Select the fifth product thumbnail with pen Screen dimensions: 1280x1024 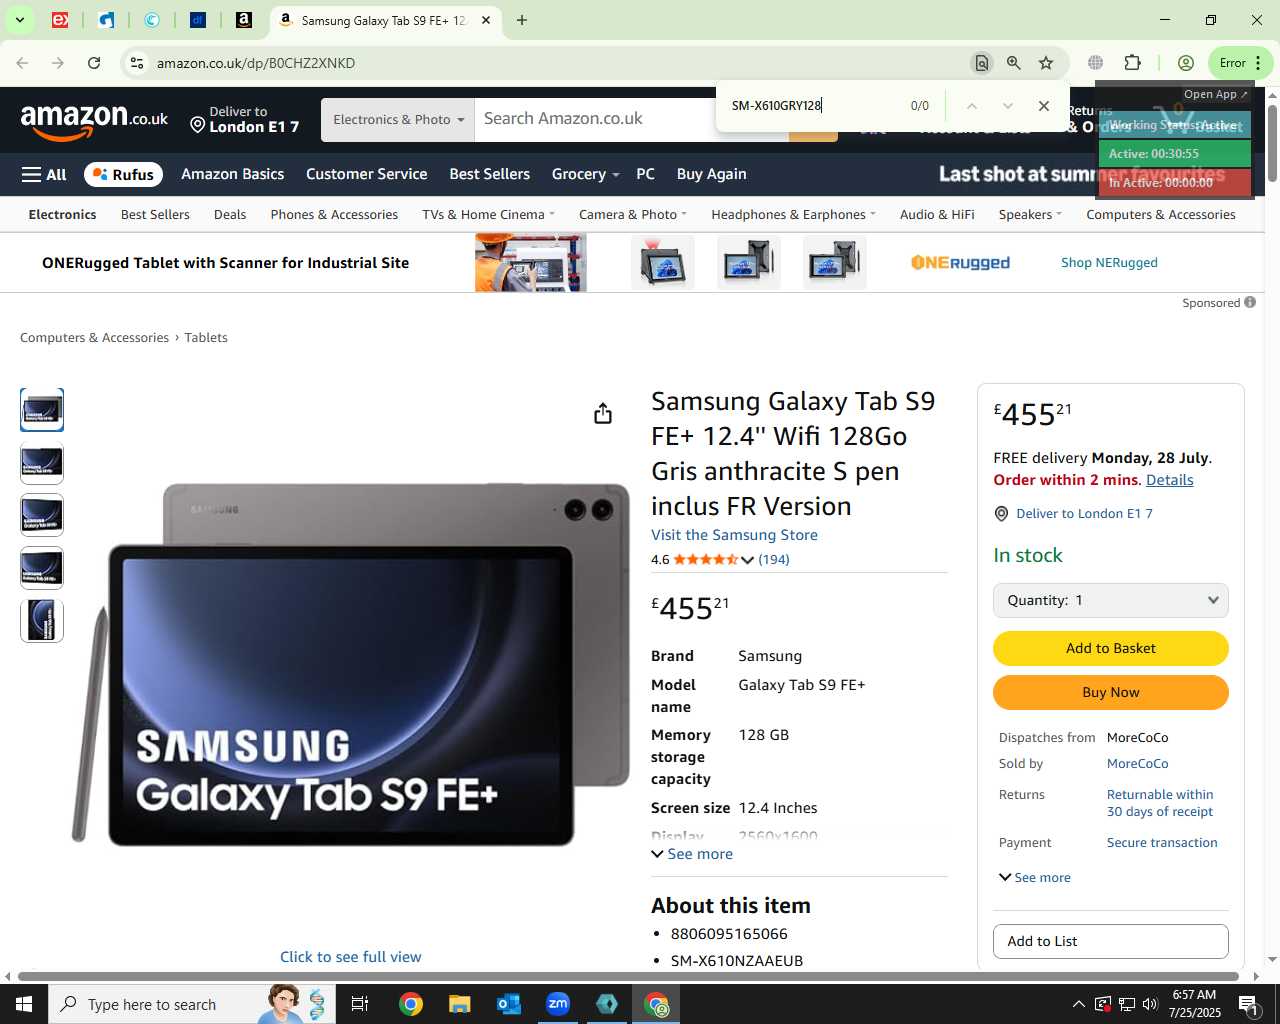tap(42, 620)
